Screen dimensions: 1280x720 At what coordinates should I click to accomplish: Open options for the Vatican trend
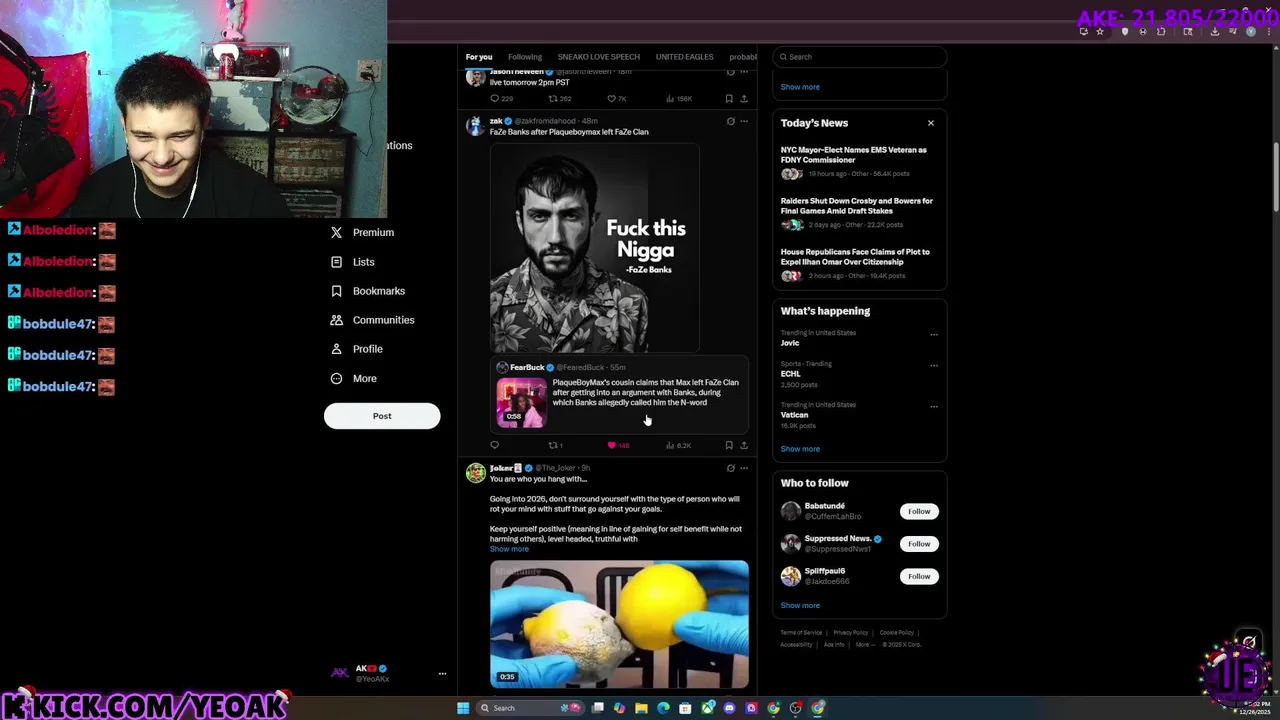click(x=934, y=407)
